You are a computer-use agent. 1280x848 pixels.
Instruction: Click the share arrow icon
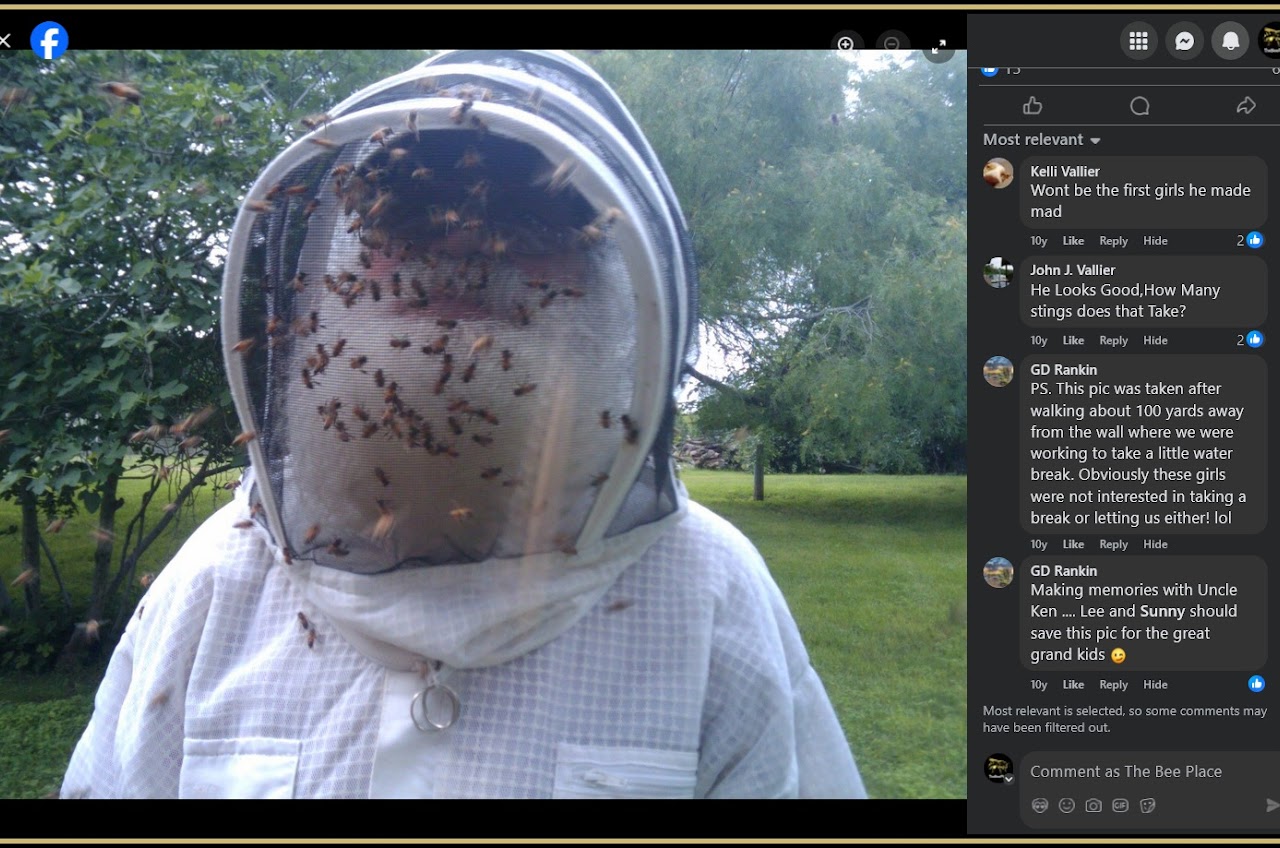1246,106
